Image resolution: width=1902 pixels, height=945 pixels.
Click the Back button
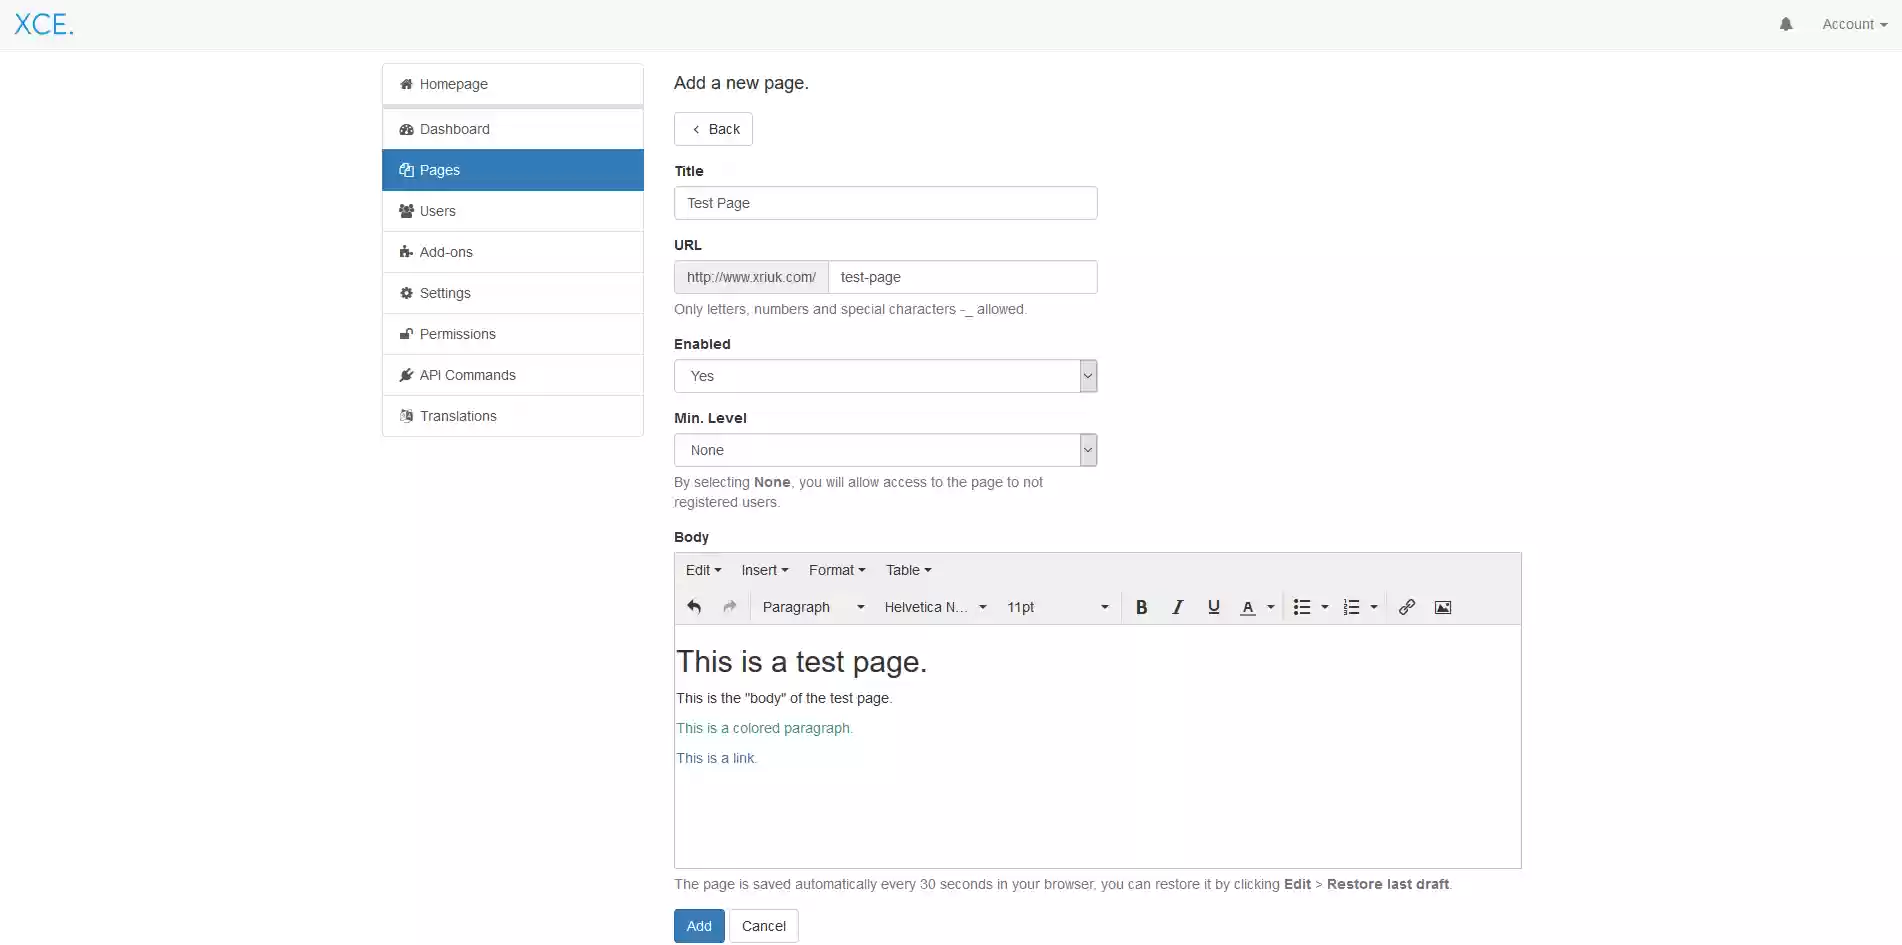click(713, 129)
